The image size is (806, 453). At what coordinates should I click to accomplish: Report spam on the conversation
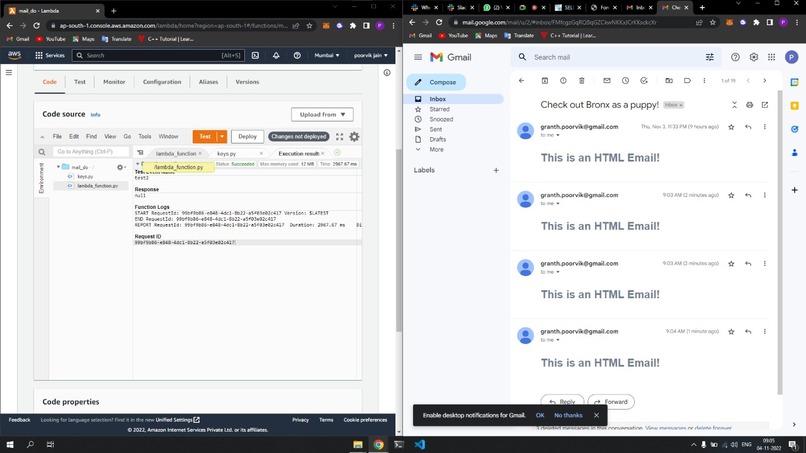pyautogui.click(x=563, y=81)
